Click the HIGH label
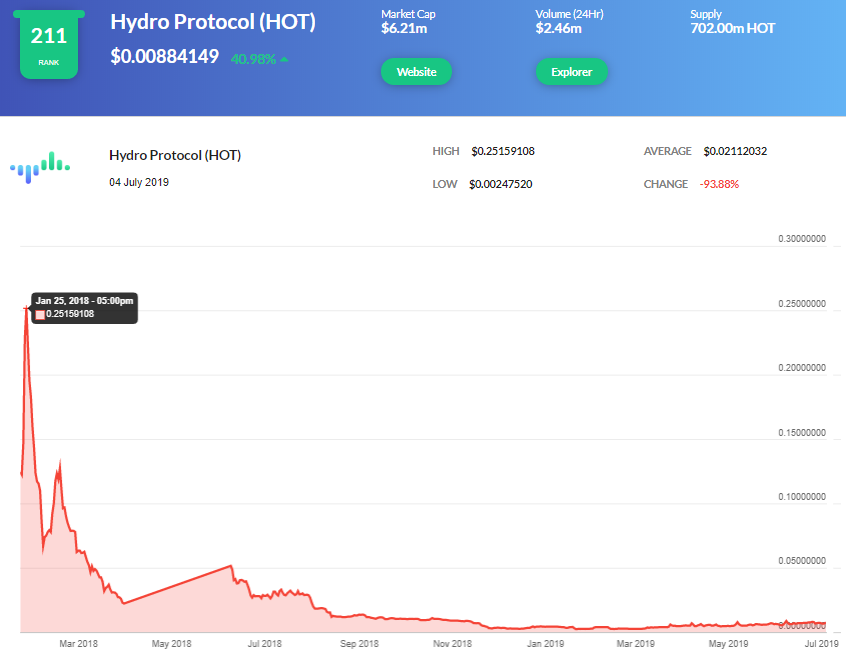 click(x=446, y=152)
